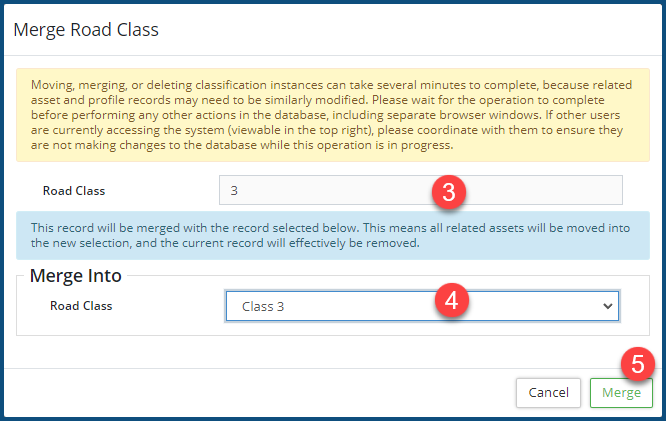This screenshot has height=421, width=666.
Task: Click warning line ending 'operation is in progress'
Action: (x=400, y=144)
